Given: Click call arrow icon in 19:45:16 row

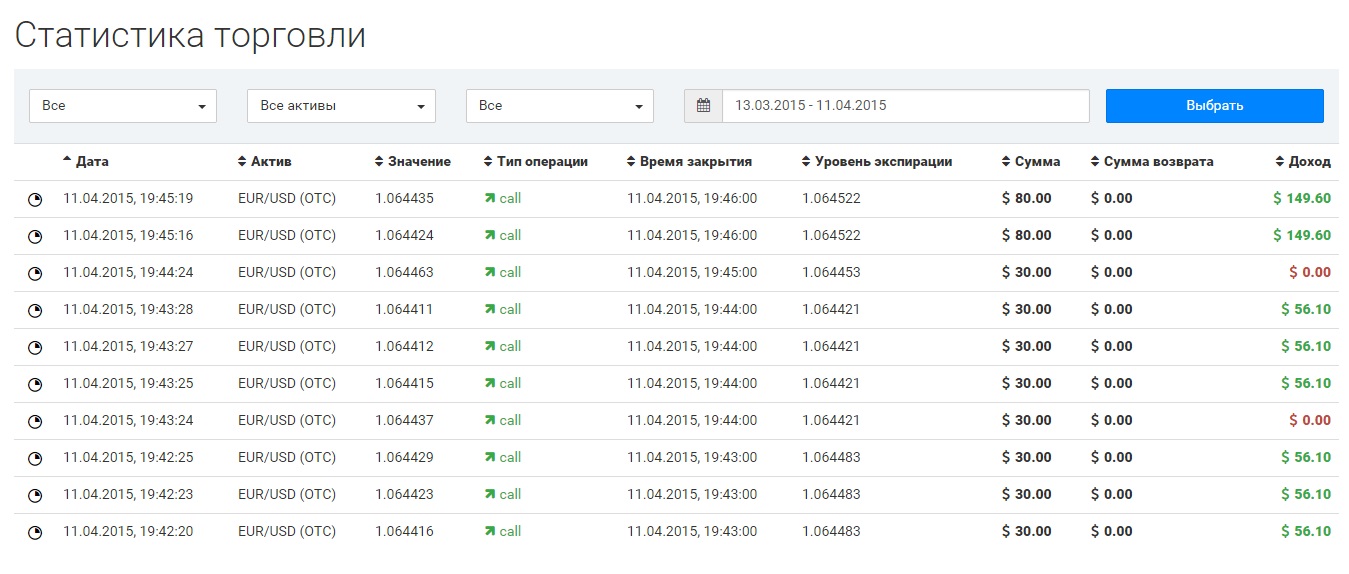Looking at the screenshot, I should point(490,236).
